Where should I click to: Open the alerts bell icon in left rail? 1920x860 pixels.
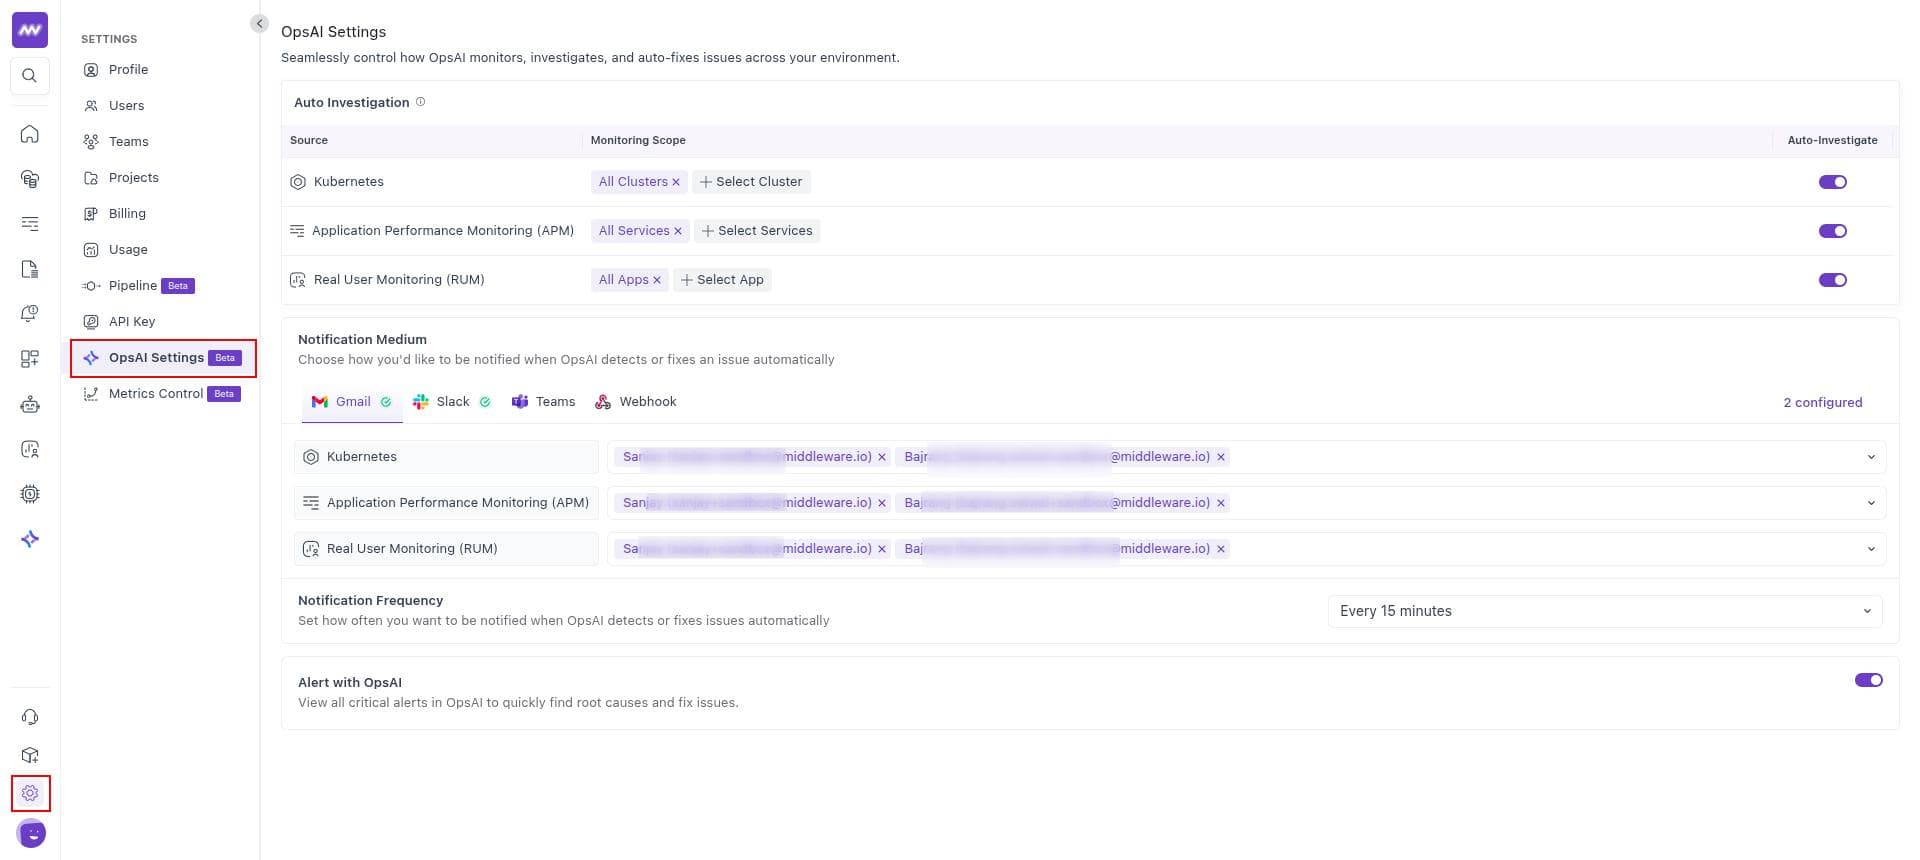point(30,314)
